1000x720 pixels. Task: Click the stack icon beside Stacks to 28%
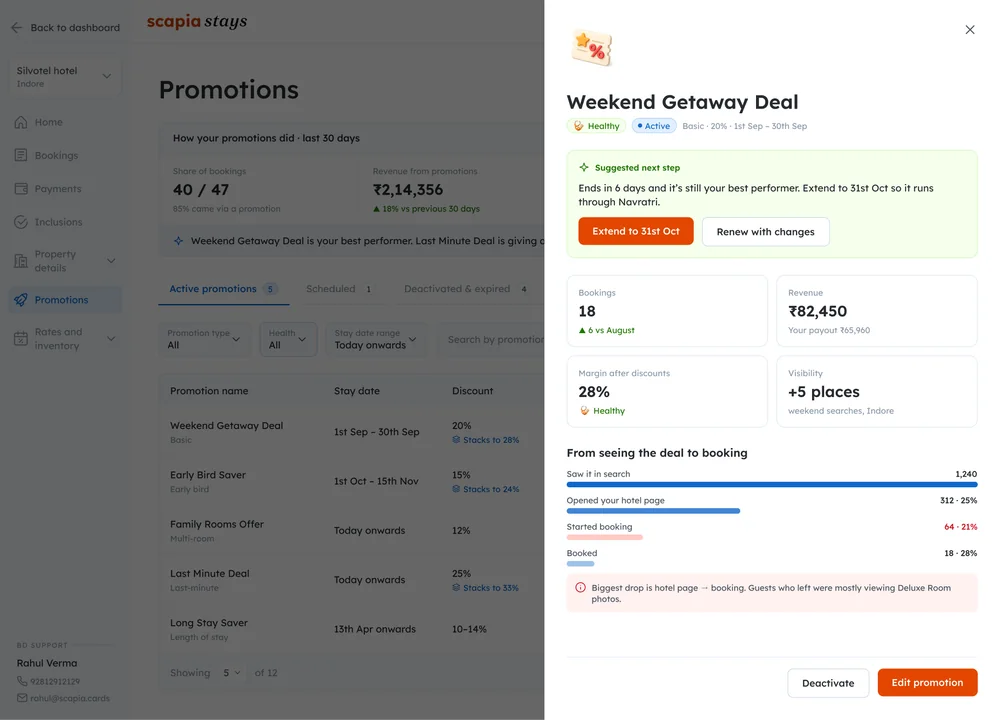point(456,439)
